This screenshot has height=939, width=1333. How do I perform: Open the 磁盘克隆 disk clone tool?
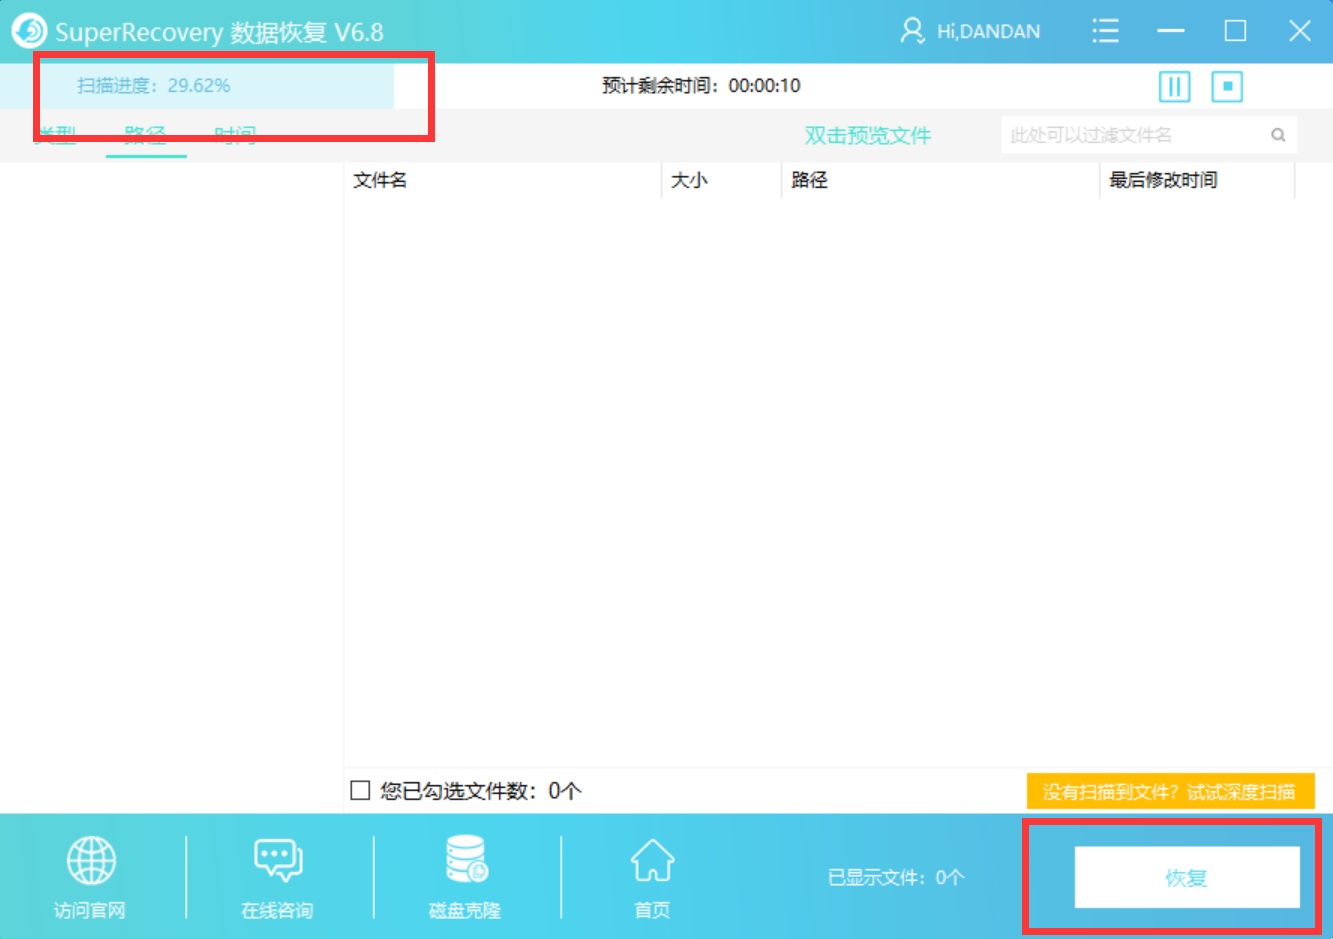463,876
